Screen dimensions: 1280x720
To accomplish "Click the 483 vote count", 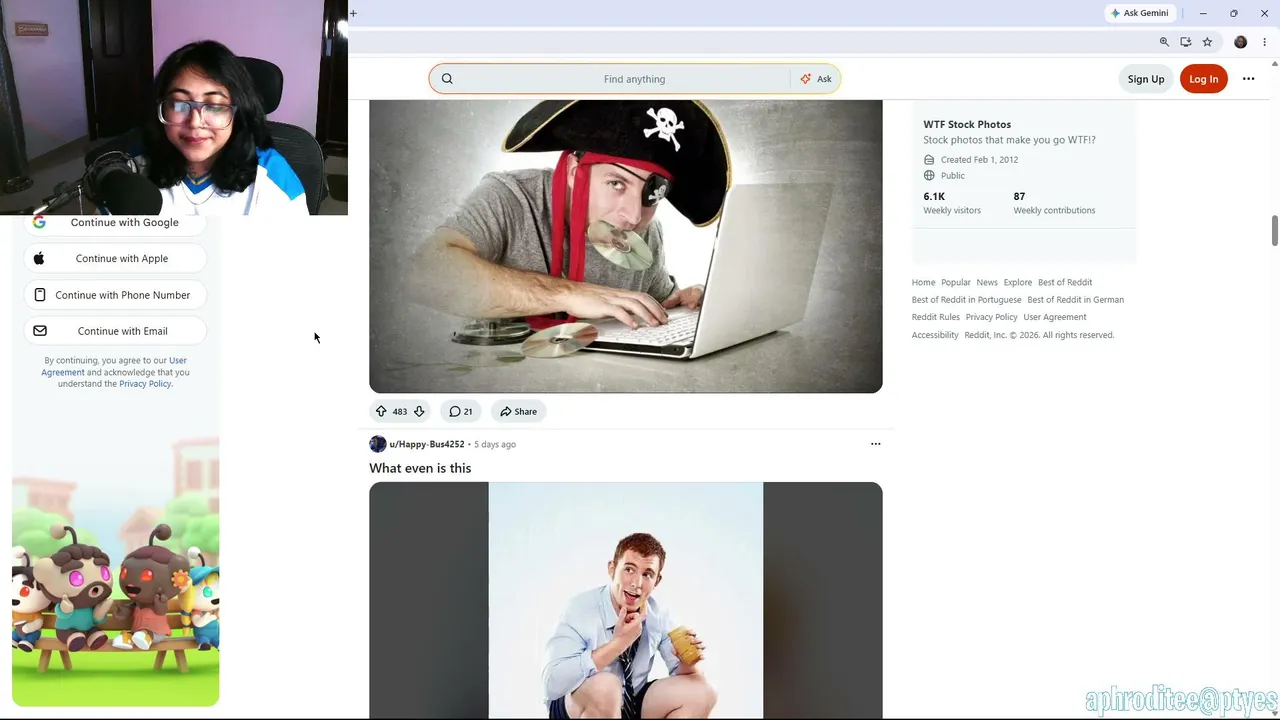I will pos(400,411).
